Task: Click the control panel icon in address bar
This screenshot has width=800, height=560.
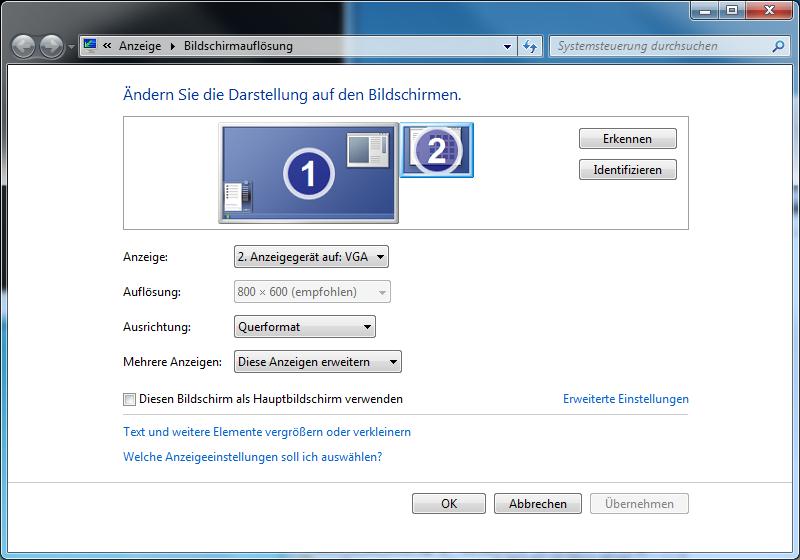Action: coord(90,45)
